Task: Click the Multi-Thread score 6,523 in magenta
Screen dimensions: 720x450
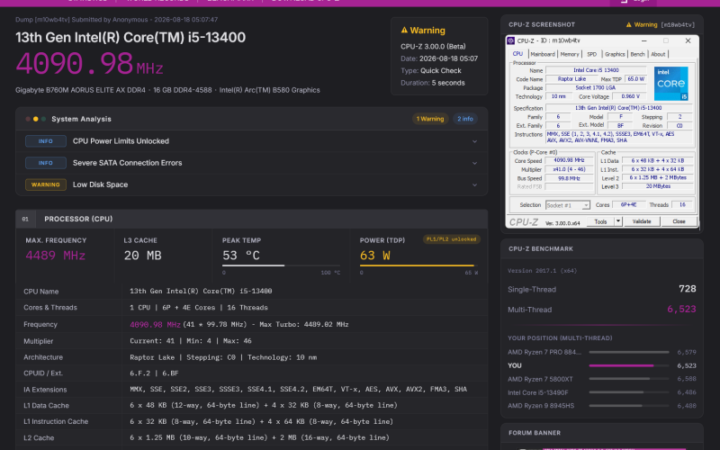Action: [681, 309]
